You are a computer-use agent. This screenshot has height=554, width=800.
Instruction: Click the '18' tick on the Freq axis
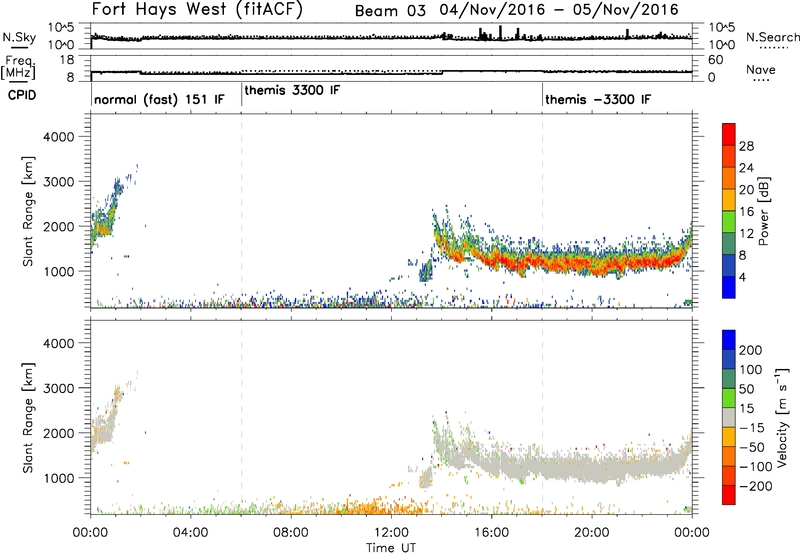67,60
